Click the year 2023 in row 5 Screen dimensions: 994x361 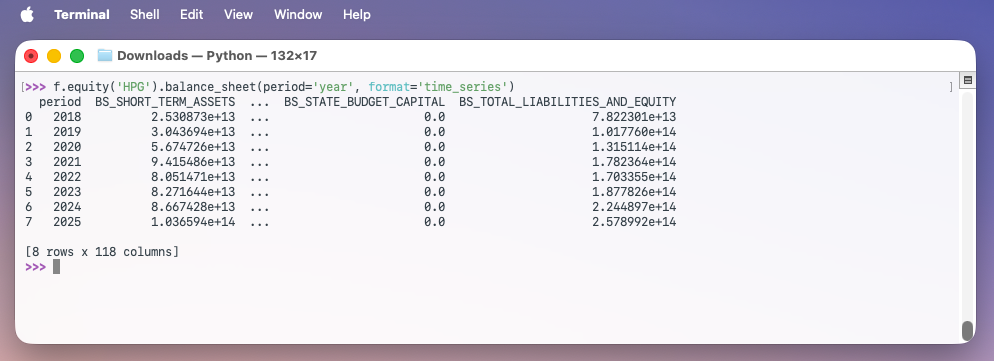67,192
